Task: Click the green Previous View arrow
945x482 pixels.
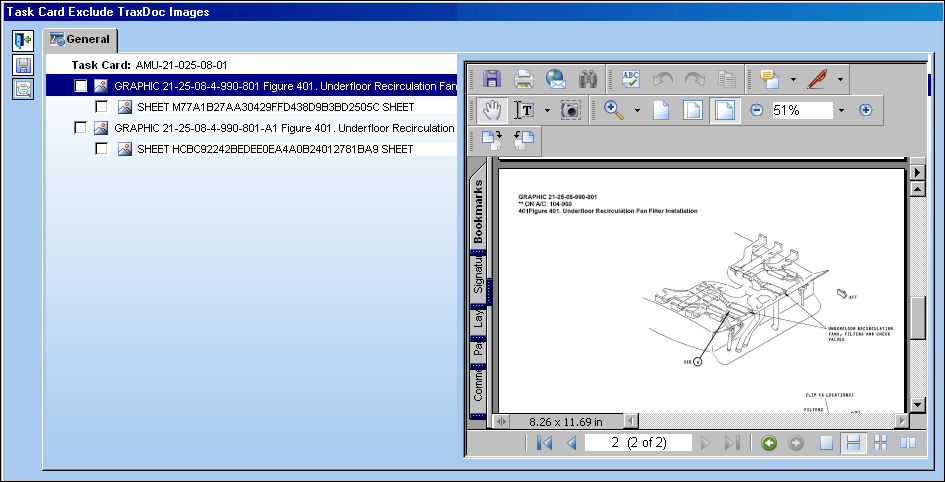Action: [x=768, y=443]
